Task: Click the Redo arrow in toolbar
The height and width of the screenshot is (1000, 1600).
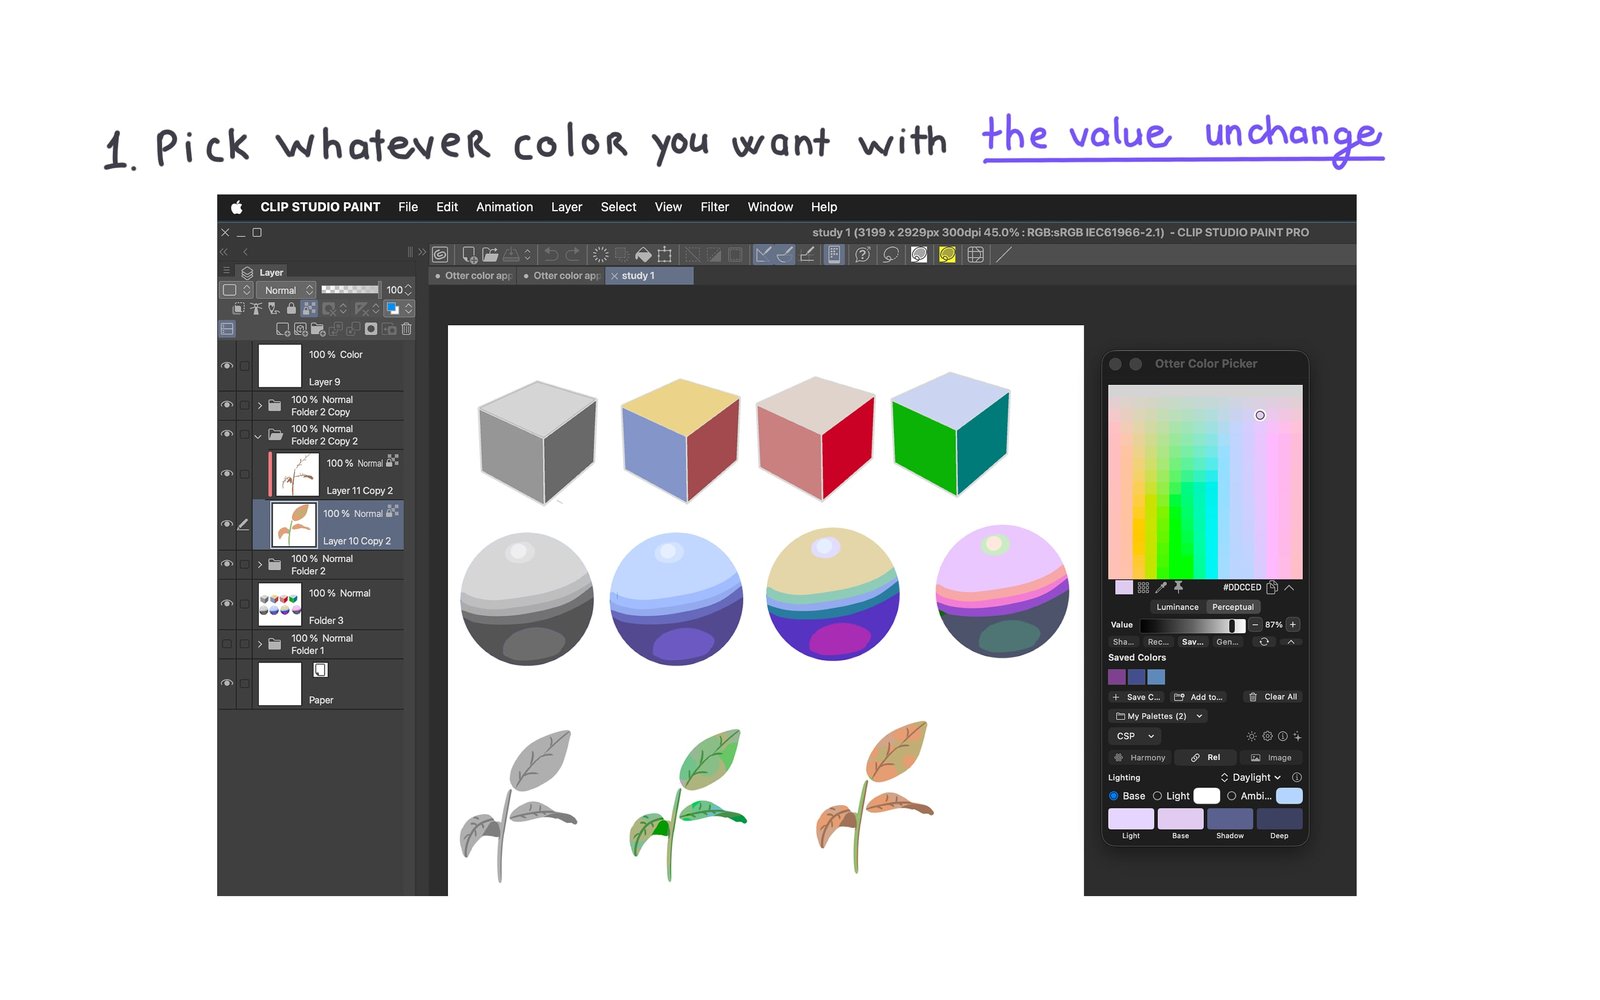Action: click(573, 255)
